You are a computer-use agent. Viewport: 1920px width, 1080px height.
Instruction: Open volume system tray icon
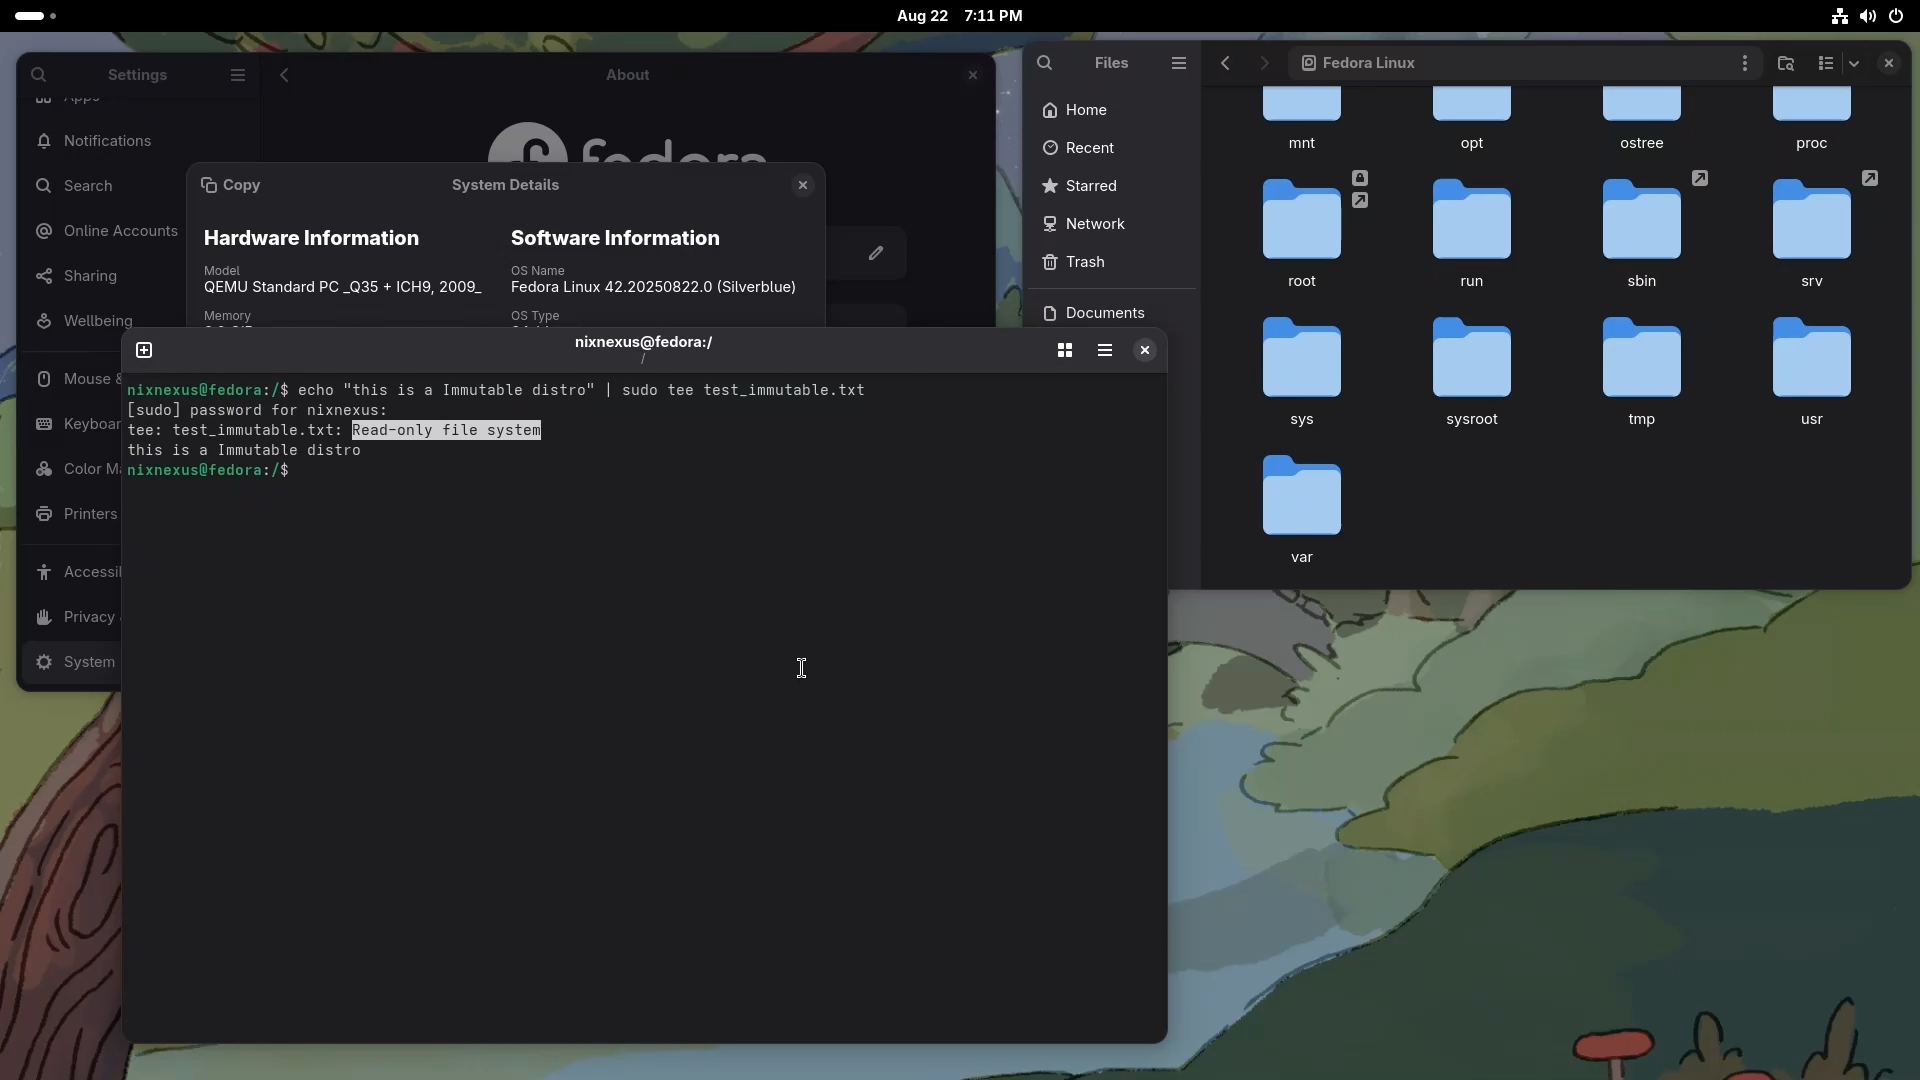coord(1868,16)
